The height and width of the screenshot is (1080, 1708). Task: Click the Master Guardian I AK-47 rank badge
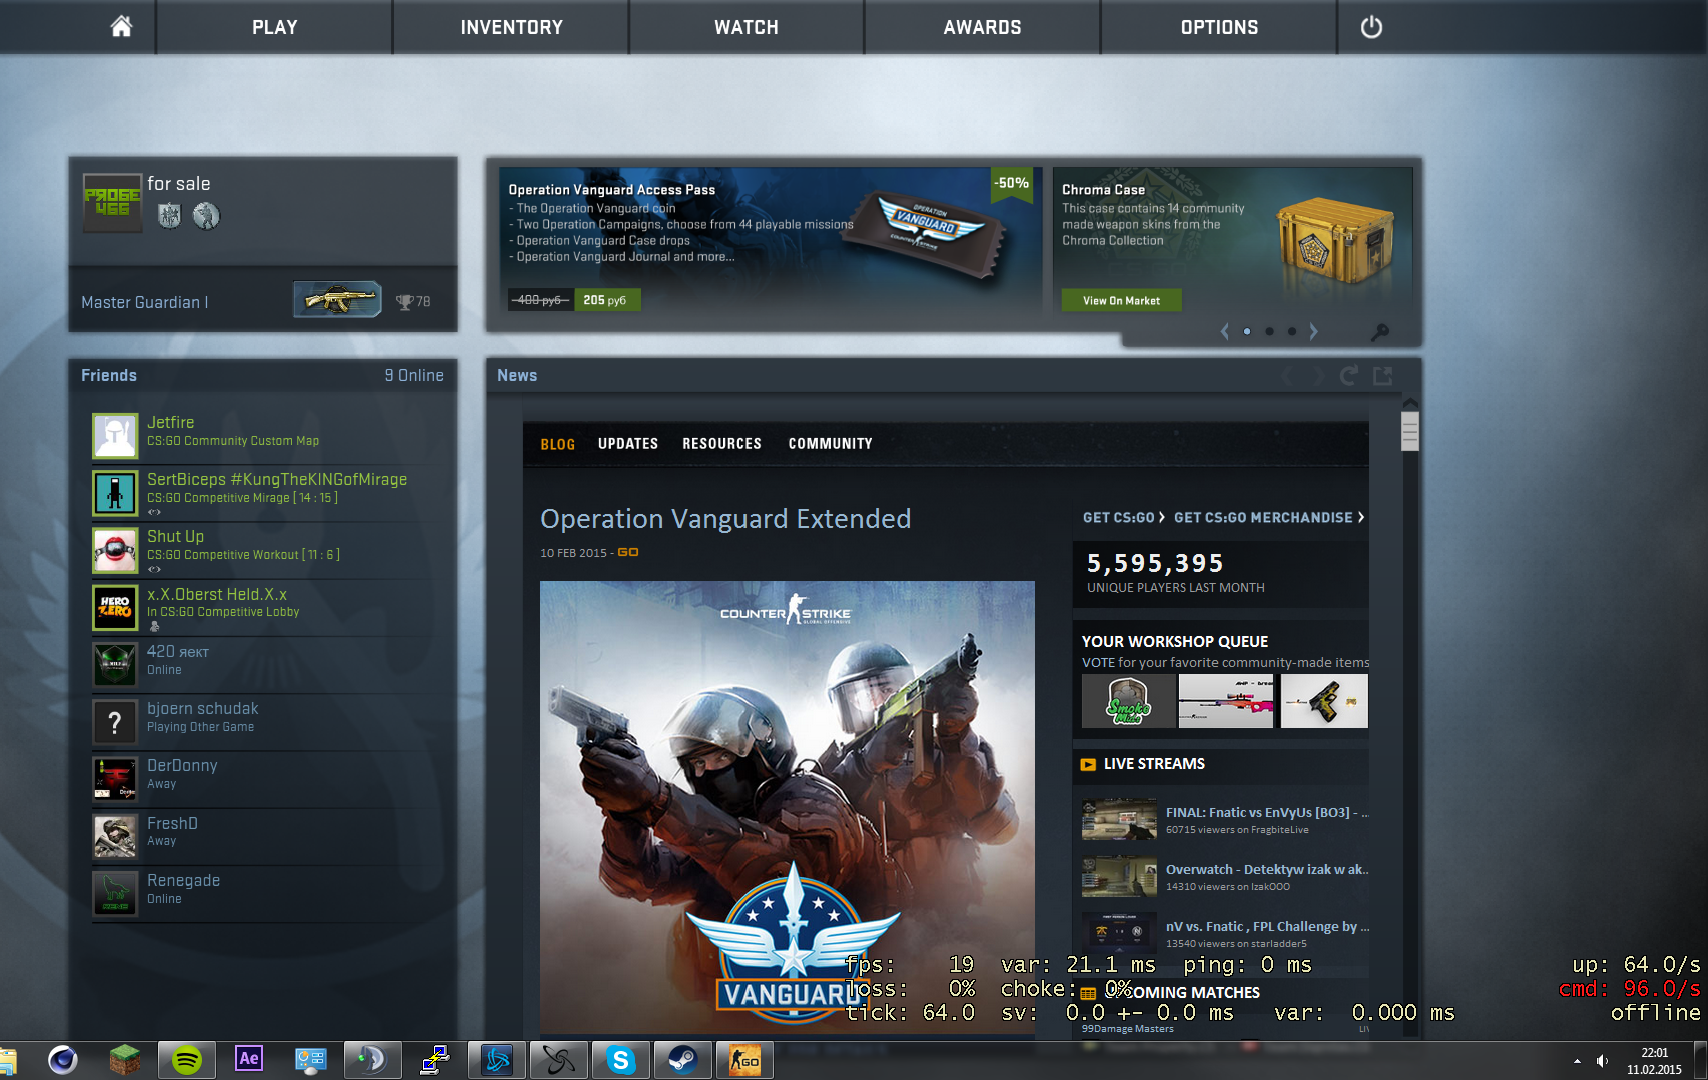coord(337,299)
